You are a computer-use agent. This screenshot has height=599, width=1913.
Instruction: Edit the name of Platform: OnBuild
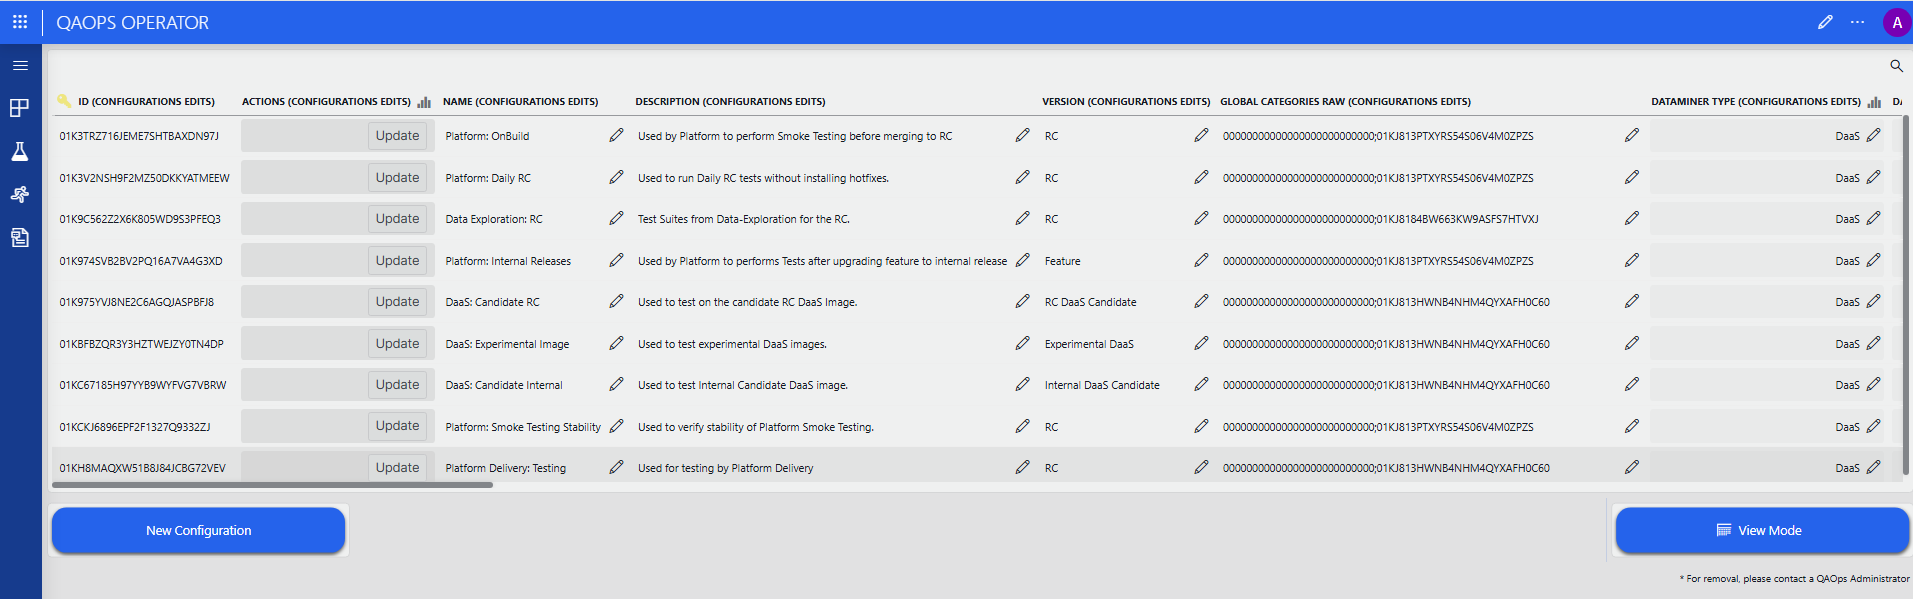[616, 135]
